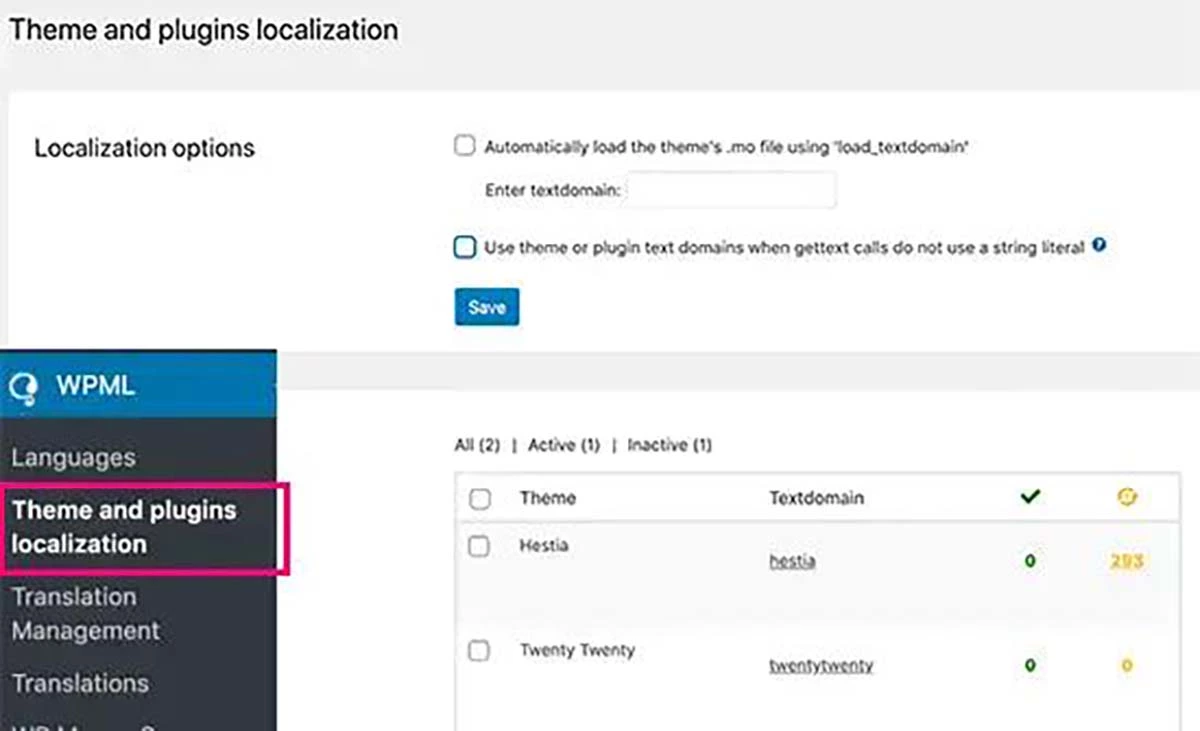
Task: Filter themes by All (2)
Action: [x=477, y=445]
